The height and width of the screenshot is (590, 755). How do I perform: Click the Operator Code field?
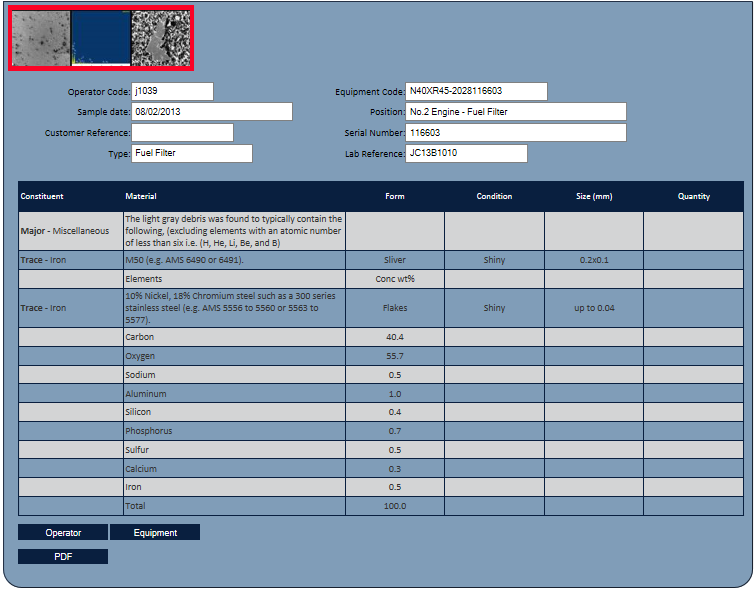(x=172, y=91)
